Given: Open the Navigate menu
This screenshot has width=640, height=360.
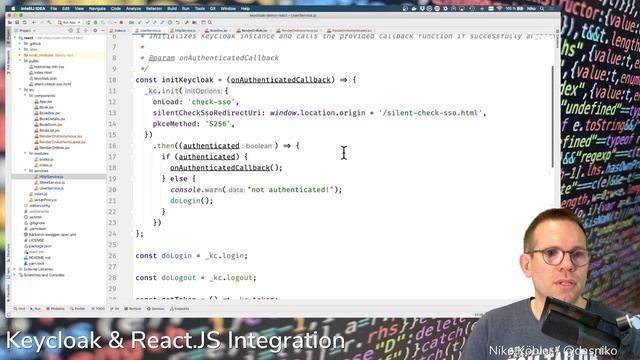Looking at the screenshot, I should coord(97,8).
